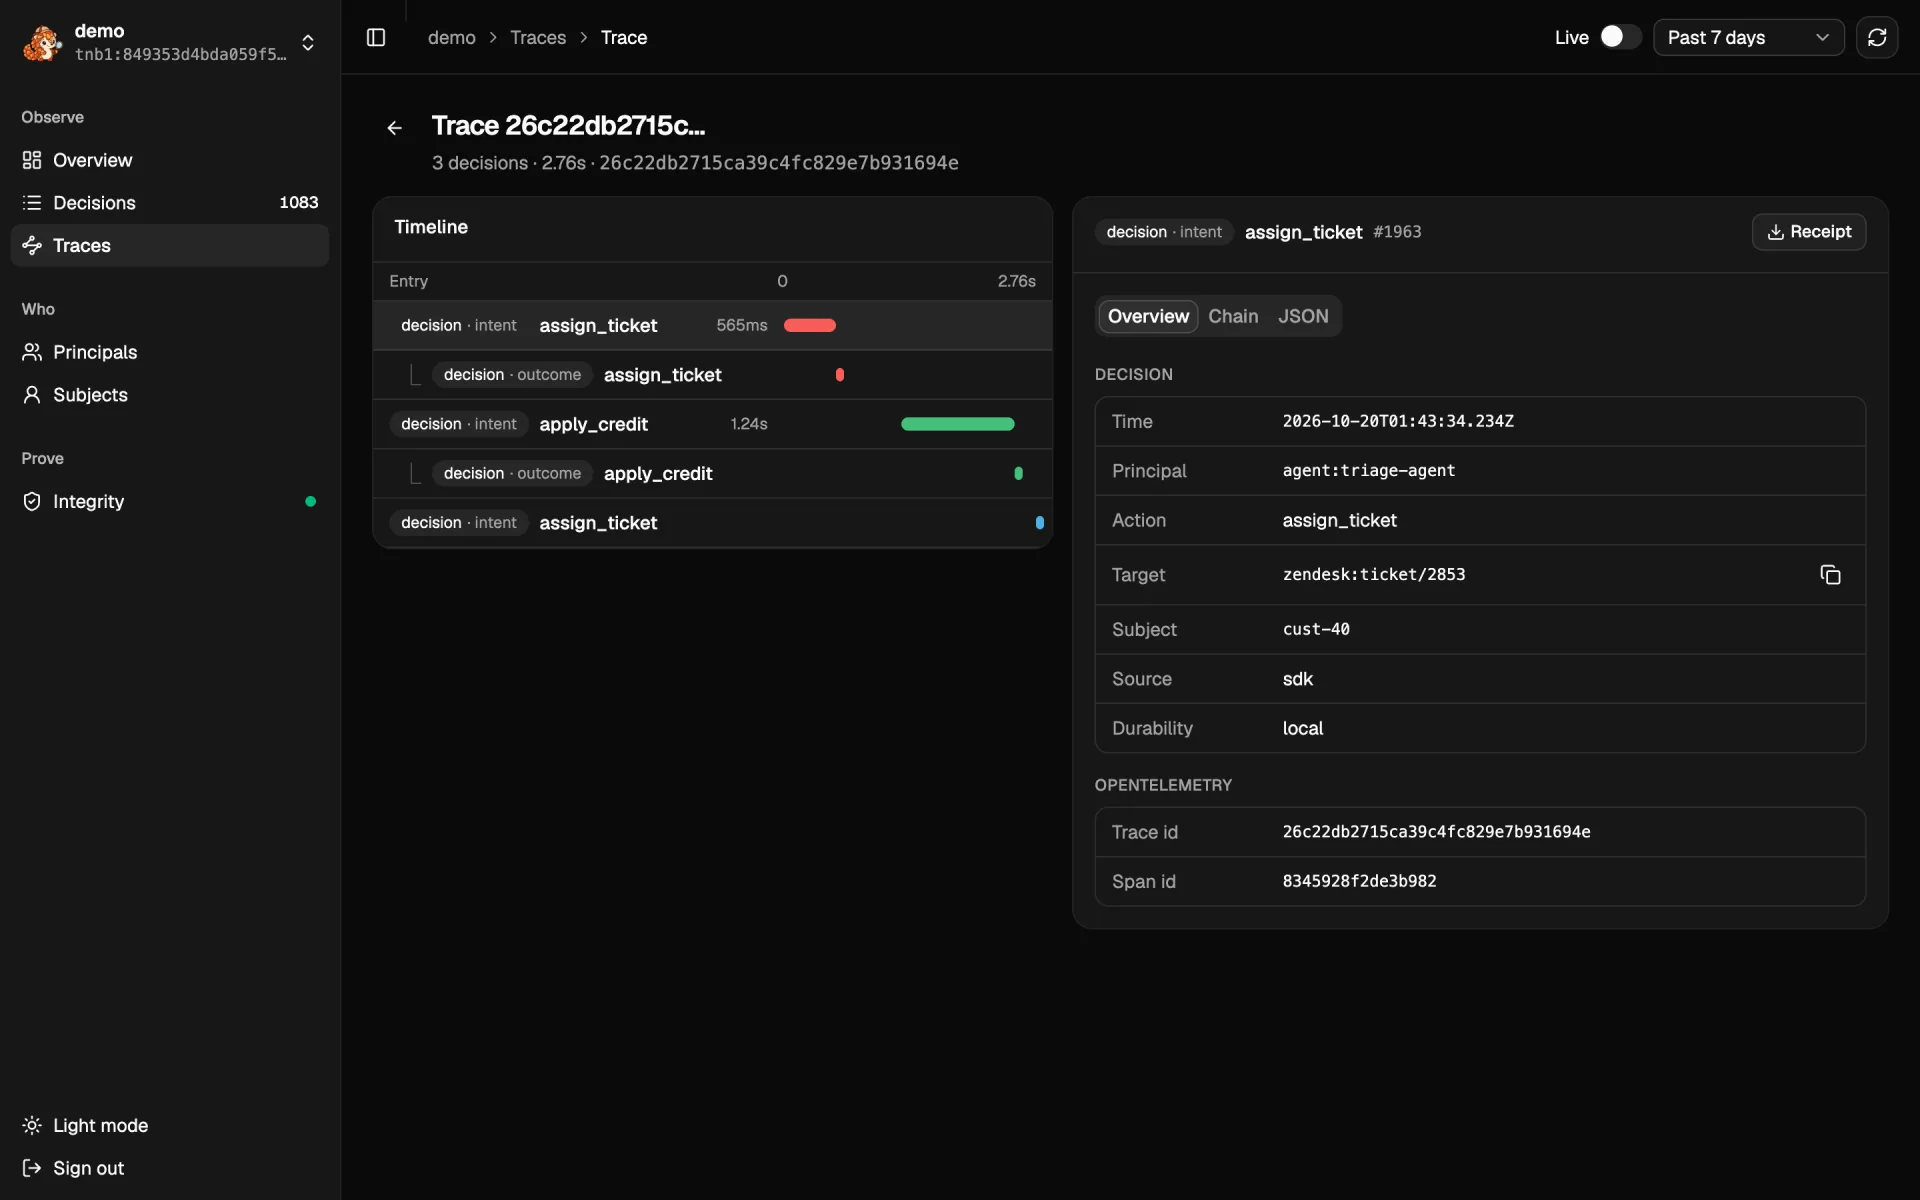1920x1200 pixels.
Task: Click the refresh icon button
Action: point(1877,37)
